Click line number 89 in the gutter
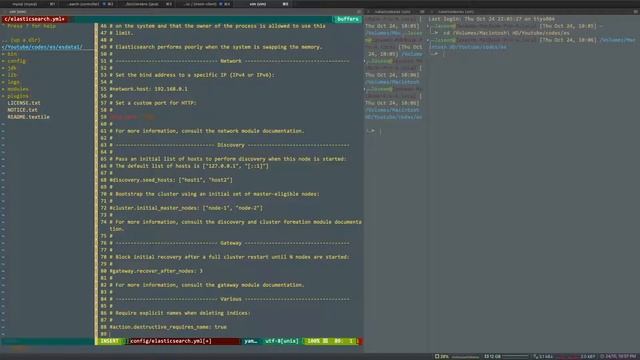 pos(103,334)
